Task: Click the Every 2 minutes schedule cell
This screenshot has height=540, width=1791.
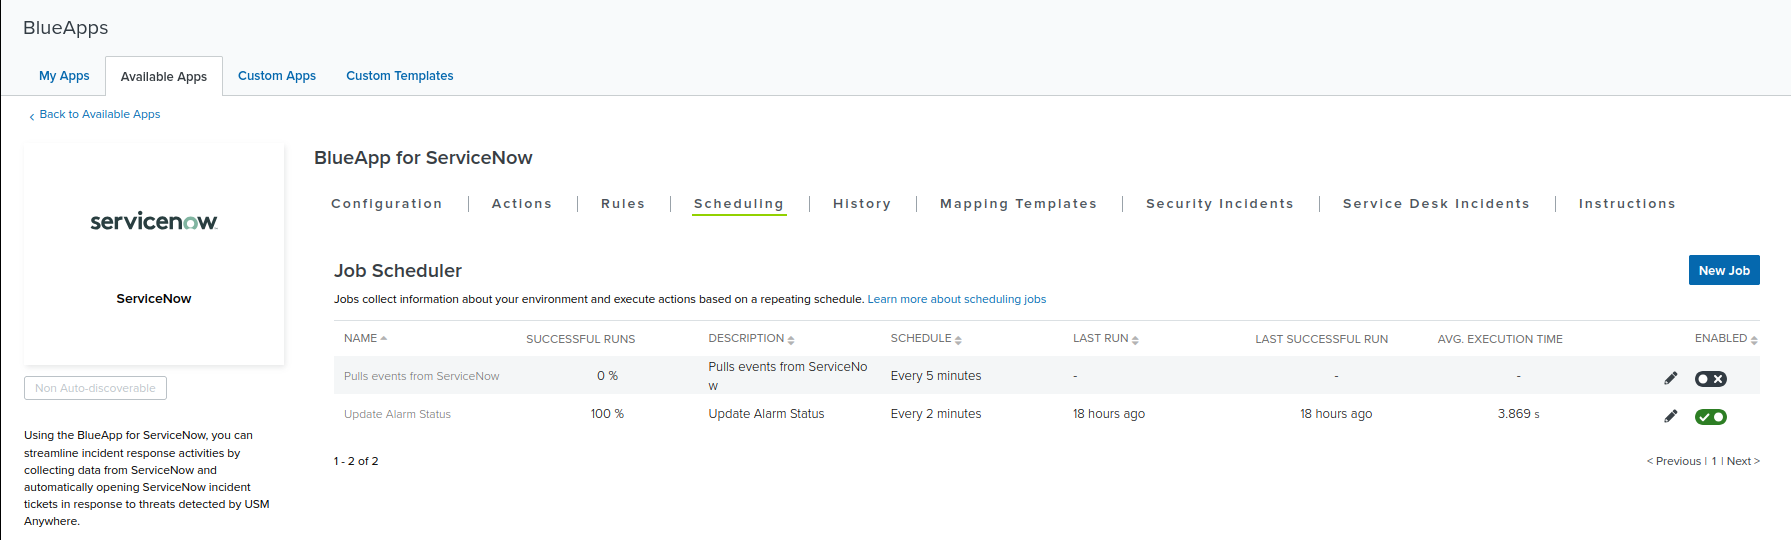Action: (936, 414)
